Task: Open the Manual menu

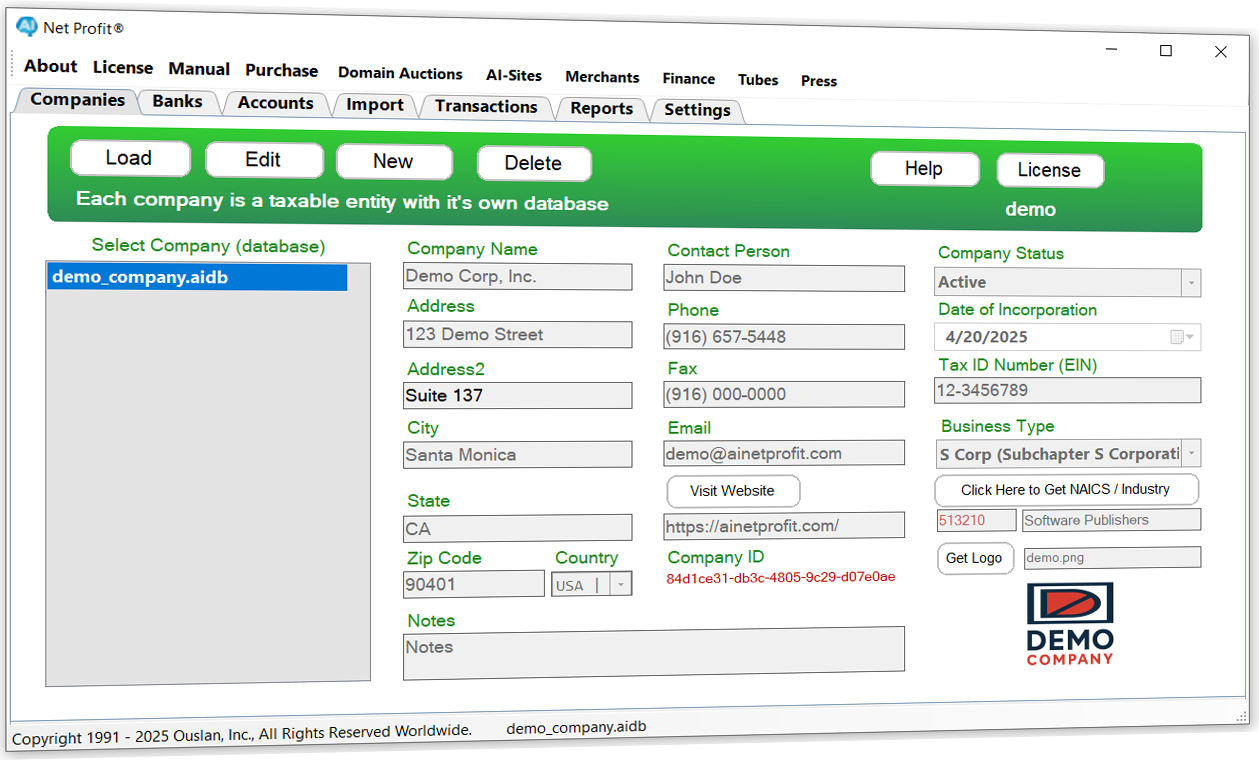Action: [199, 69]
